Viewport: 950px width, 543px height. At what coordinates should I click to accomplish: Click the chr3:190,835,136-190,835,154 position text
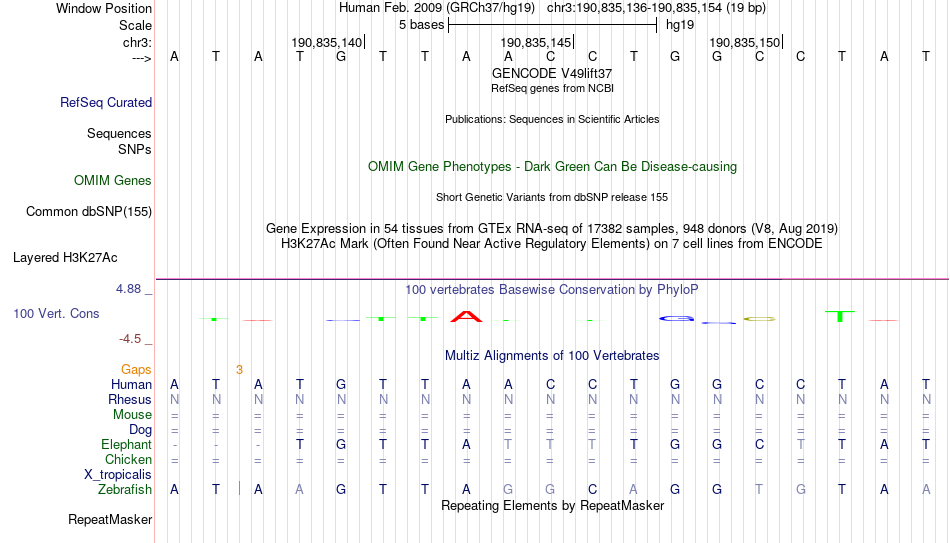(x=656, y=8)
